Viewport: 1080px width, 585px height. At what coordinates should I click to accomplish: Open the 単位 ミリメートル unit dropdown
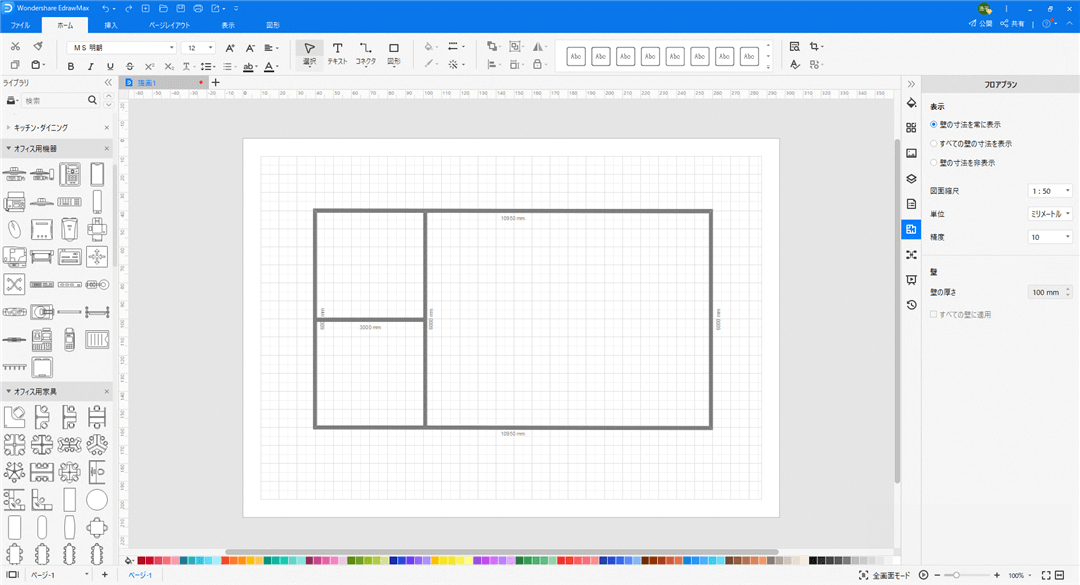pos(1050,214)
